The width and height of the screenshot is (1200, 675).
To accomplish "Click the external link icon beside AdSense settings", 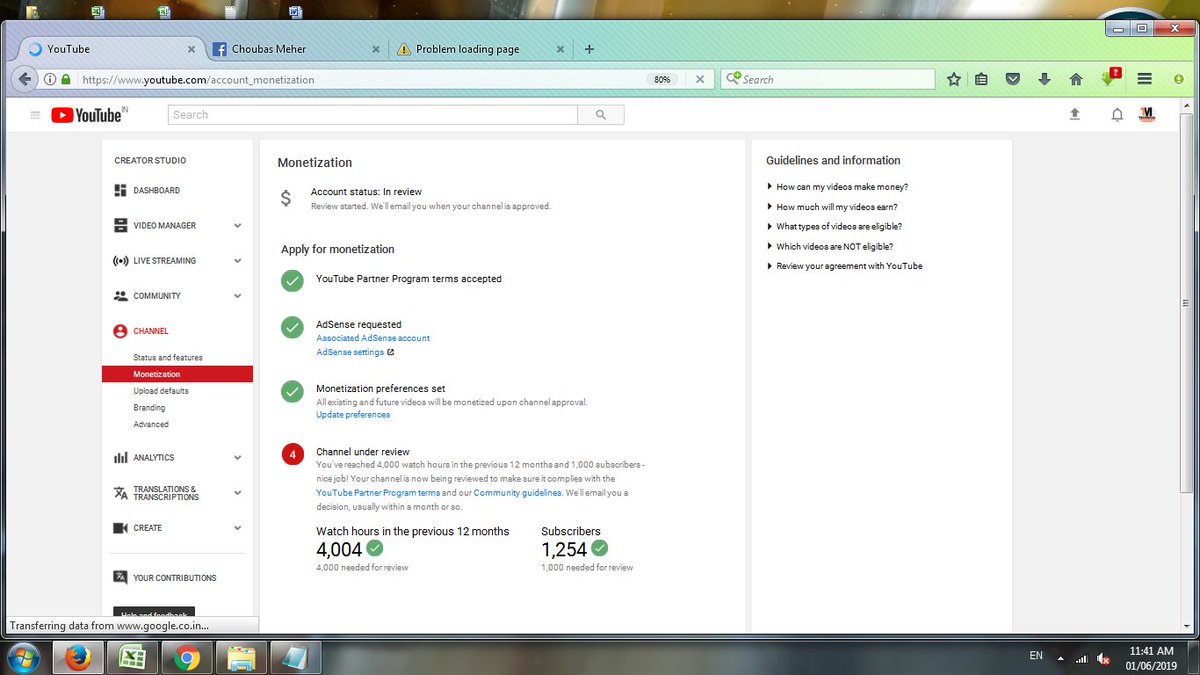I will tap(390, 352).
